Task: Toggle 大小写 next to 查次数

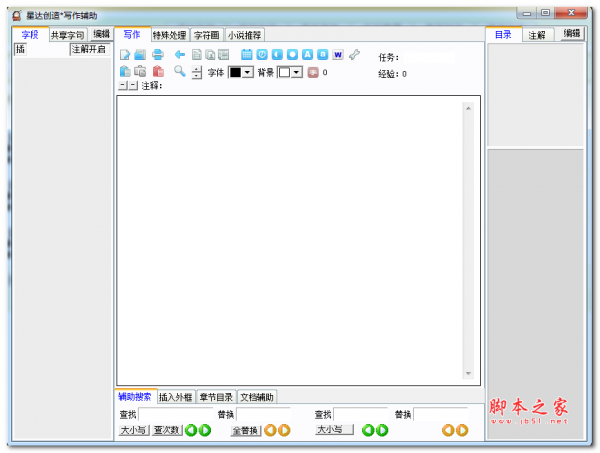Action: (x=134, y=430)
